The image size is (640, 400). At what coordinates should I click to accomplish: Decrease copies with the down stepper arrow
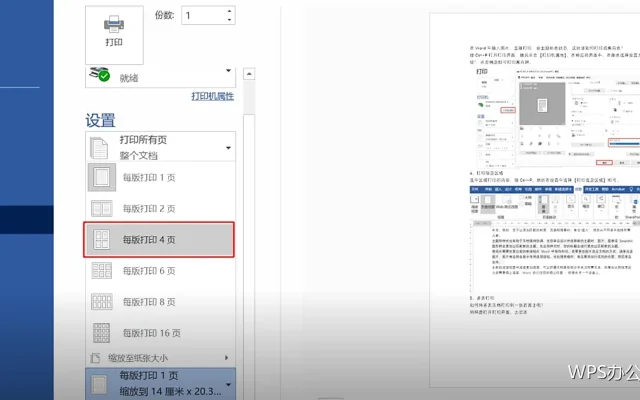(x=230, y=20)
